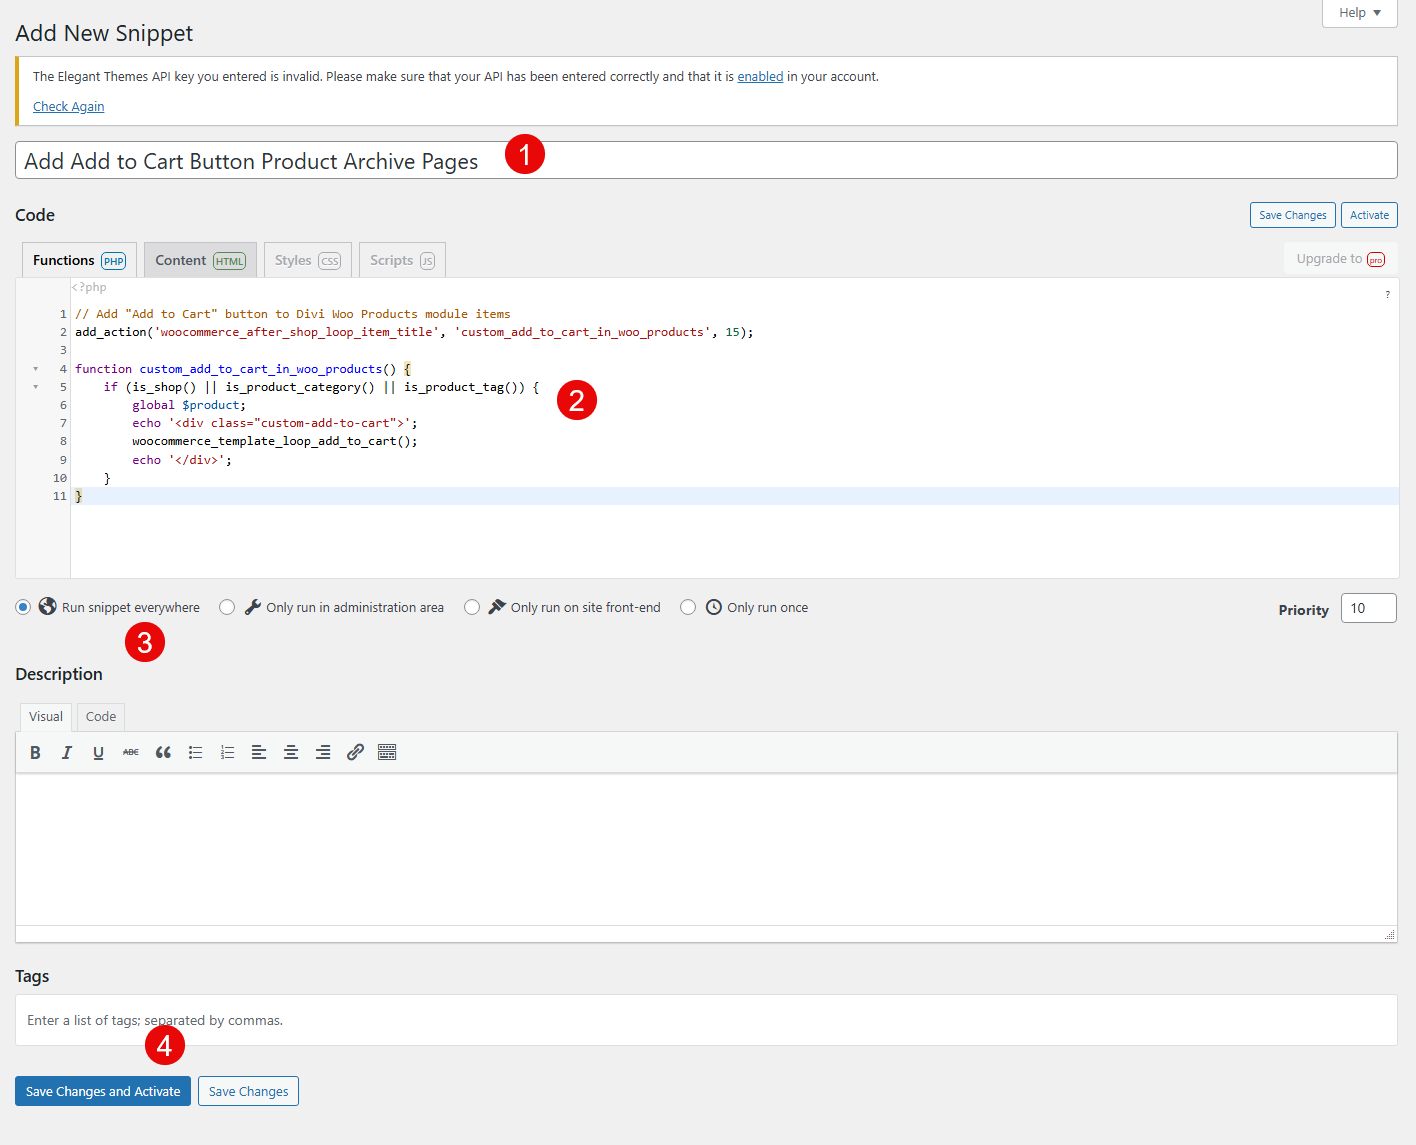Switch to Functions PHP tab

click(79, 260)
